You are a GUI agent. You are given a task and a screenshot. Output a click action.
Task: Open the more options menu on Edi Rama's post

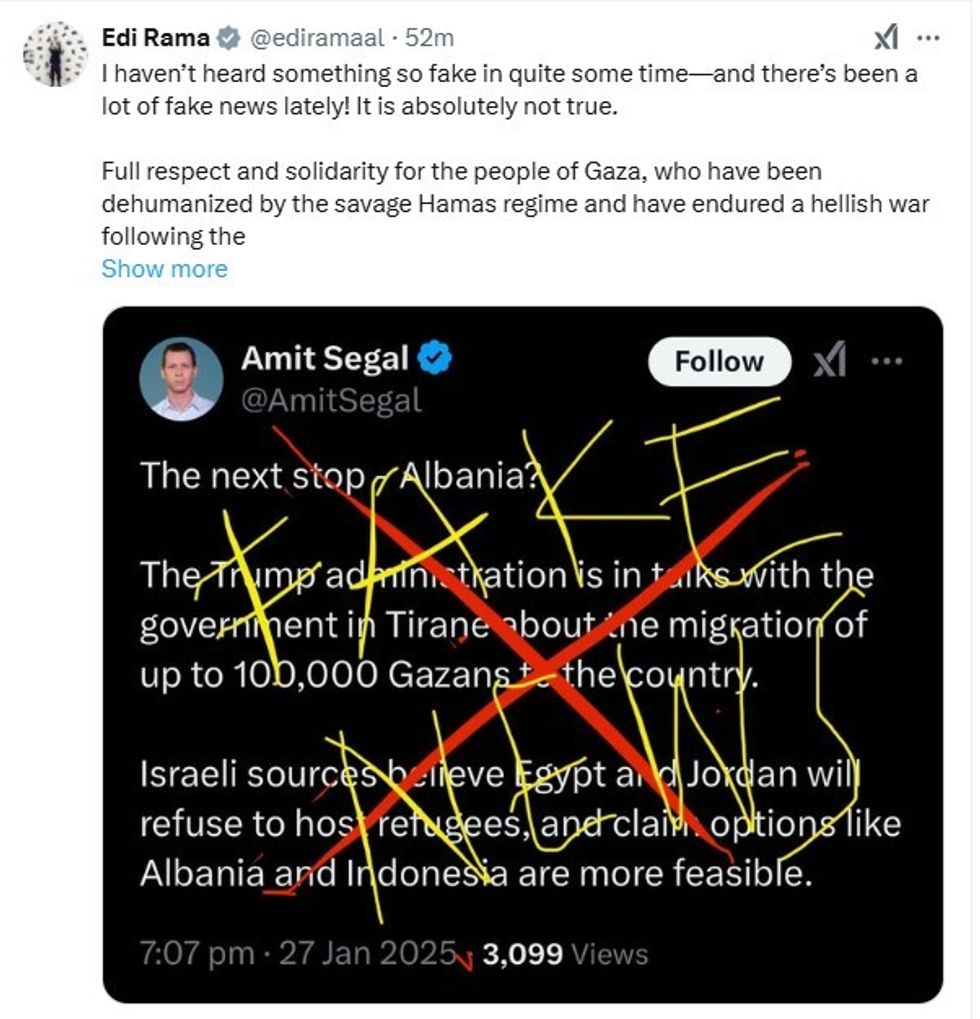929,38
